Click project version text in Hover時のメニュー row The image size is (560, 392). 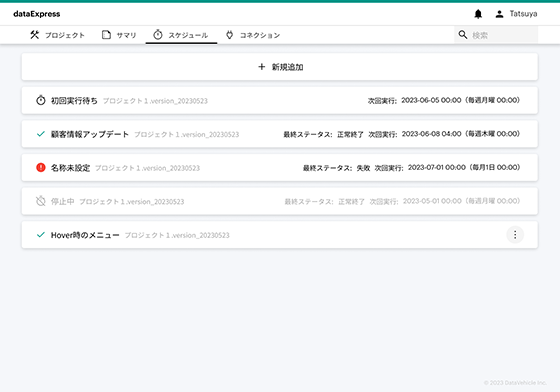click(177, 235)
